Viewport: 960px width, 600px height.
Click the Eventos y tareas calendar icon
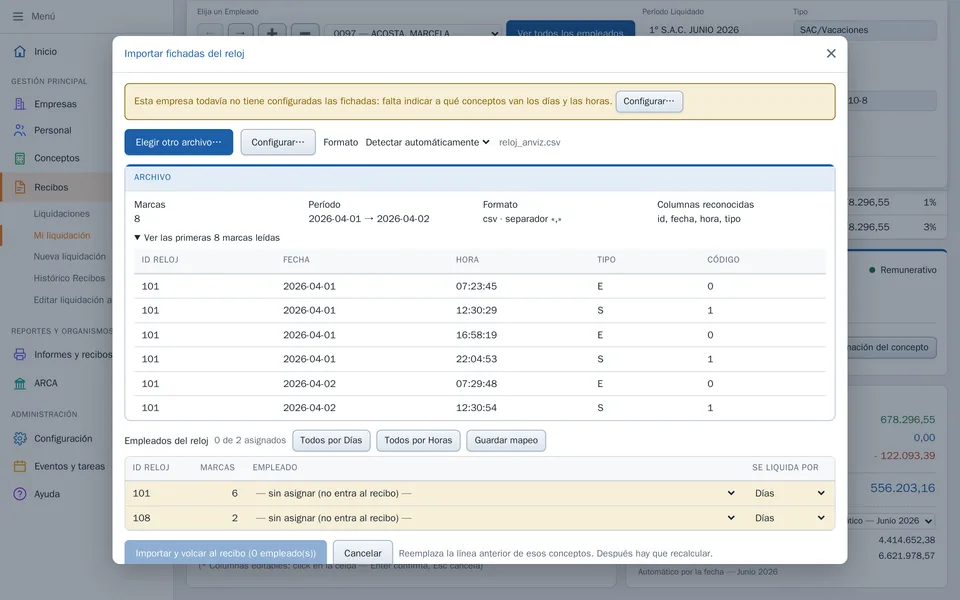point(20,467)
